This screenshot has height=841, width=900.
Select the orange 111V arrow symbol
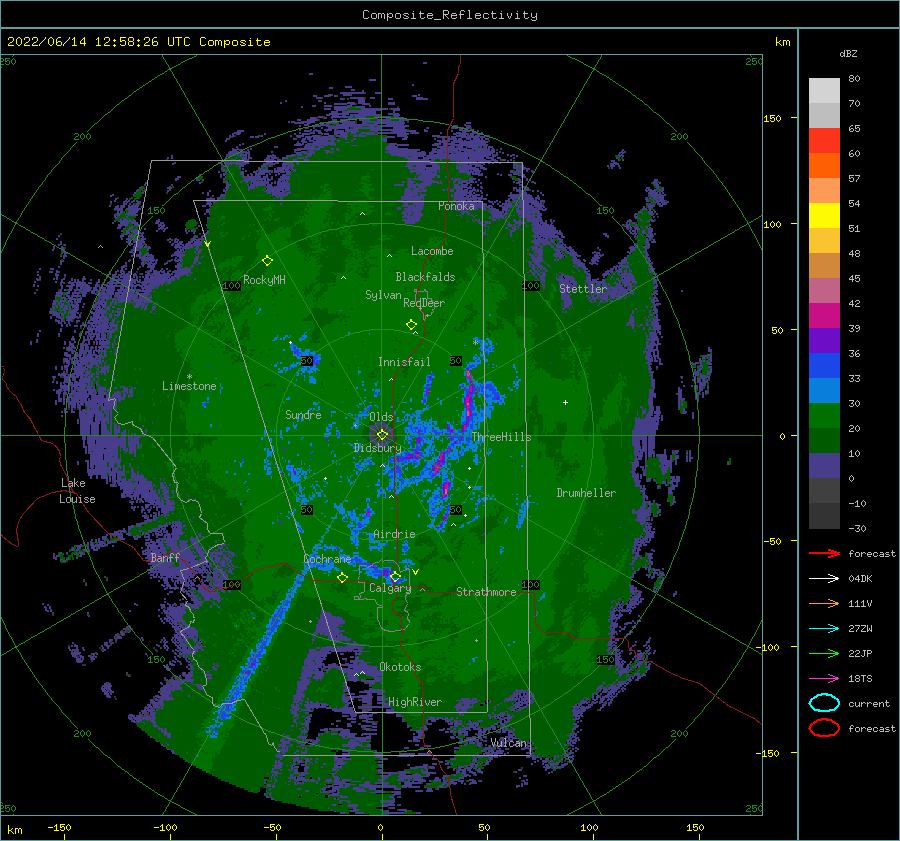824,603
